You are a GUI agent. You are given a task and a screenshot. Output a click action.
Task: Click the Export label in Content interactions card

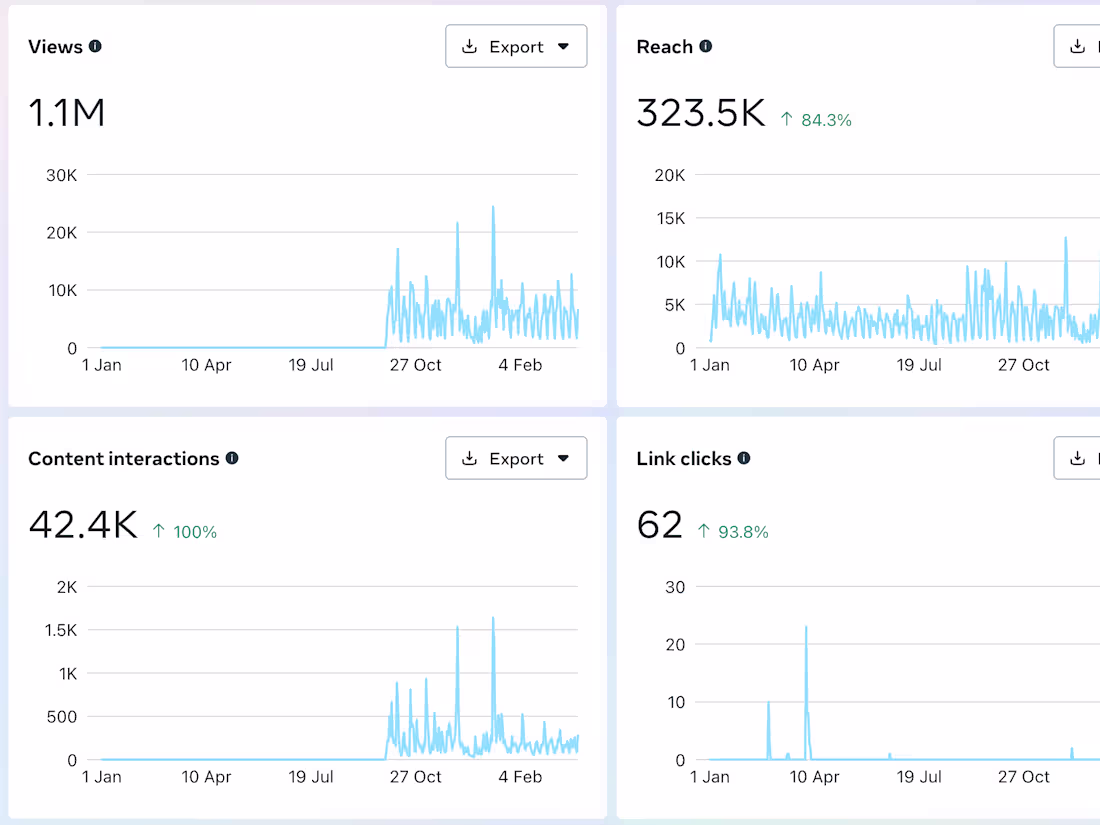(516, 459)
